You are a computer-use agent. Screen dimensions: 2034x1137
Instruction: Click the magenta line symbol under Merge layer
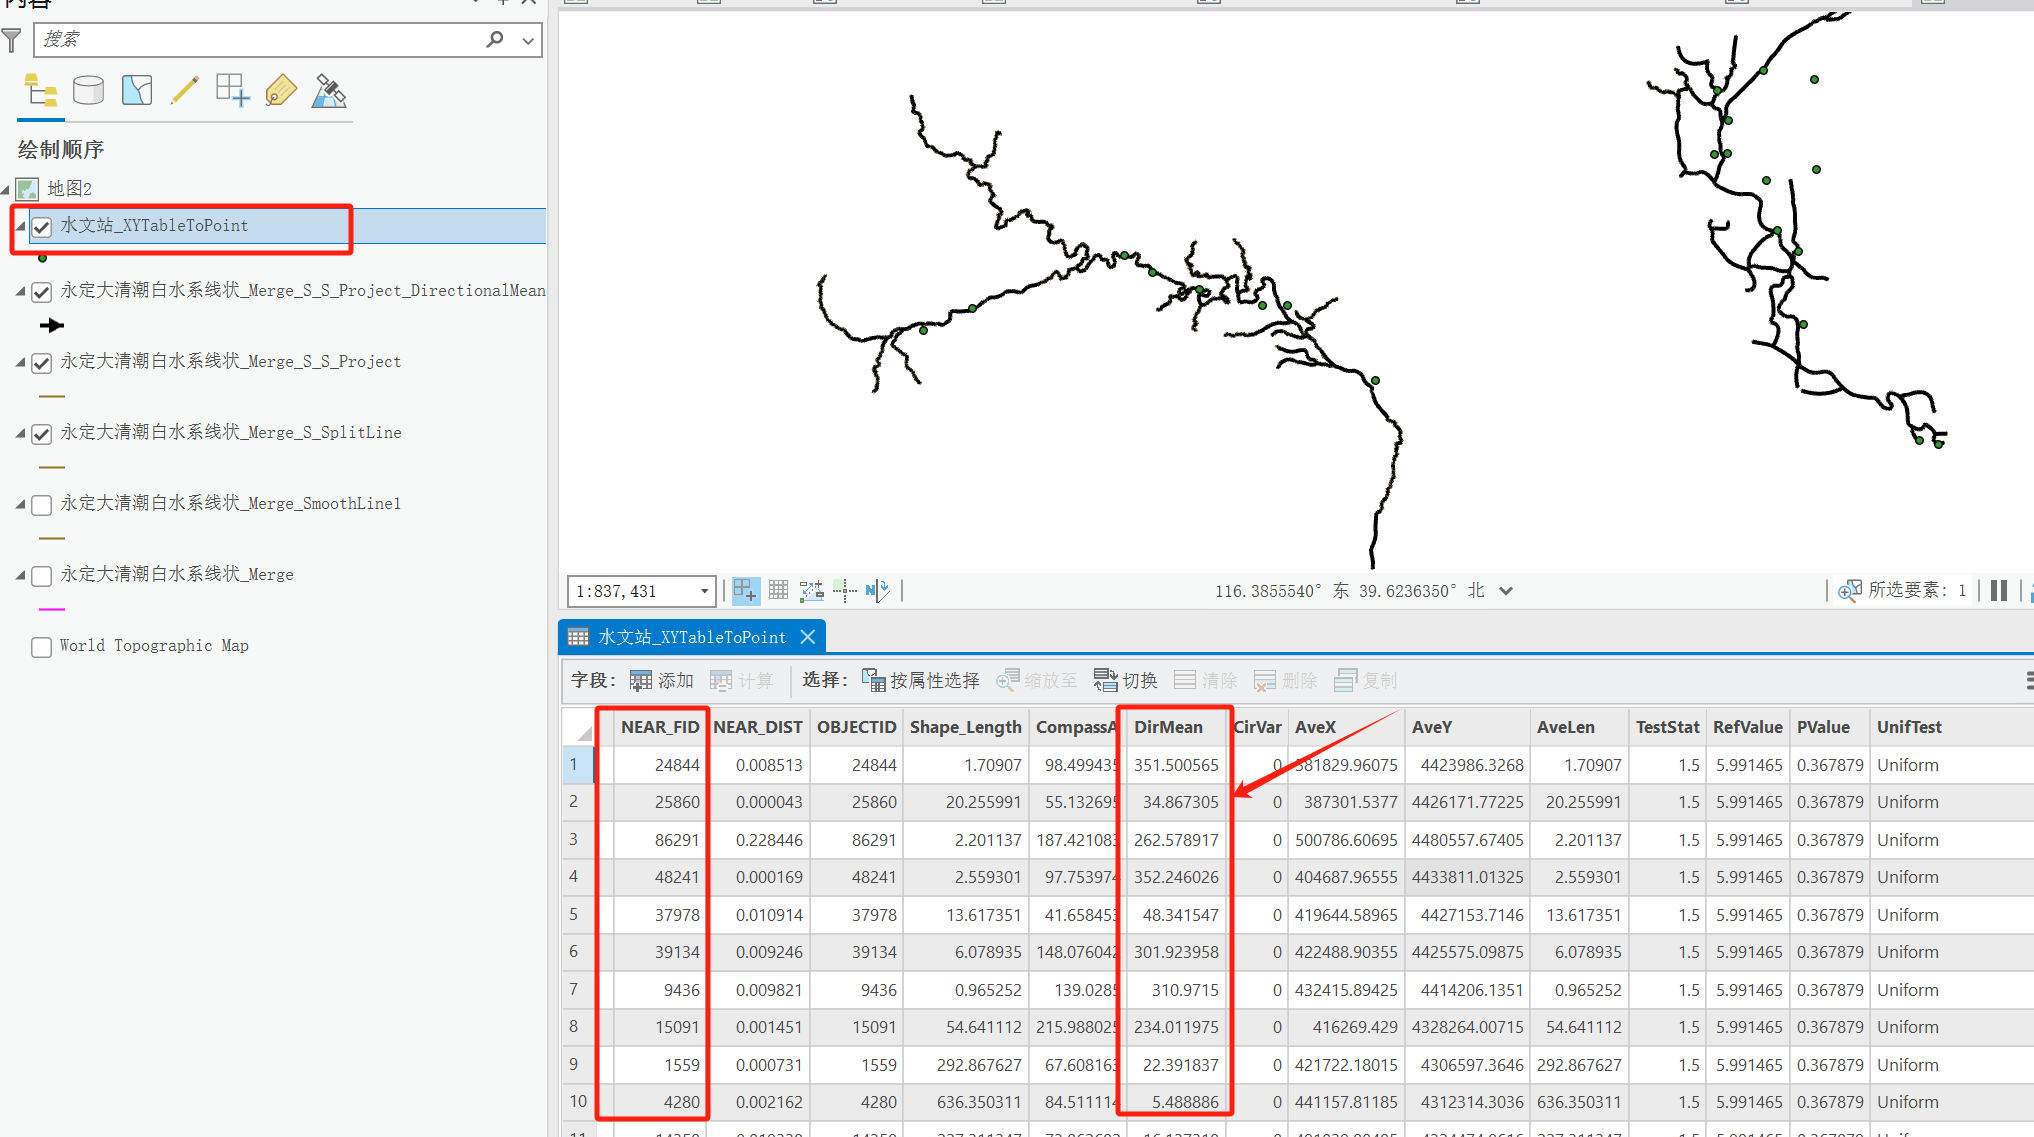(51, 609)
